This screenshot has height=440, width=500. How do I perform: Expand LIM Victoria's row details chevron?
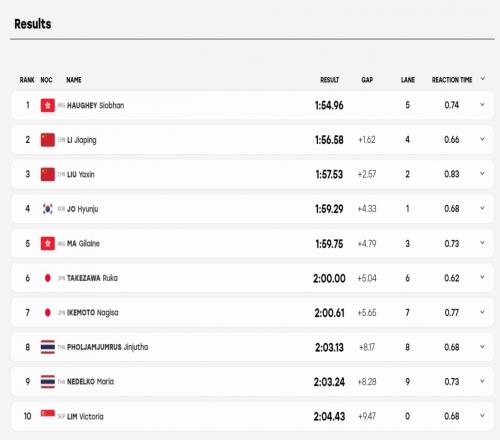pos(482,416)
